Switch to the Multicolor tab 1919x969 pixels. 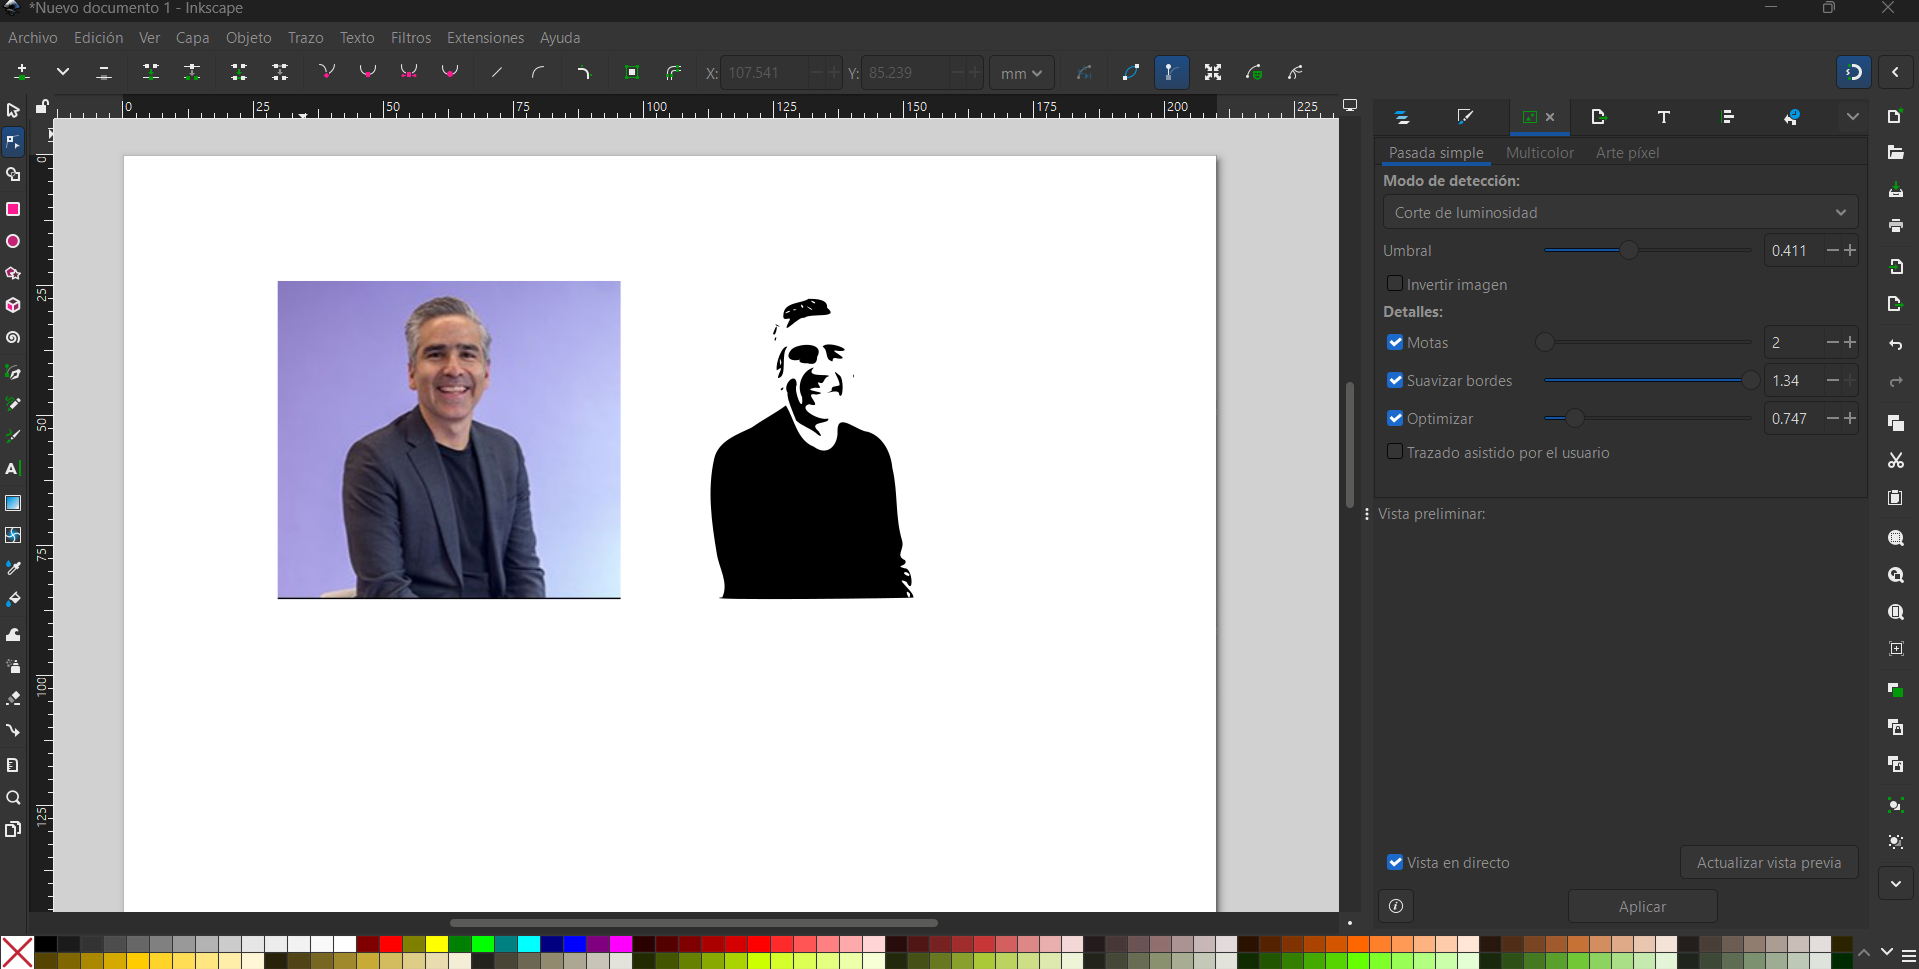(1539, 153)
